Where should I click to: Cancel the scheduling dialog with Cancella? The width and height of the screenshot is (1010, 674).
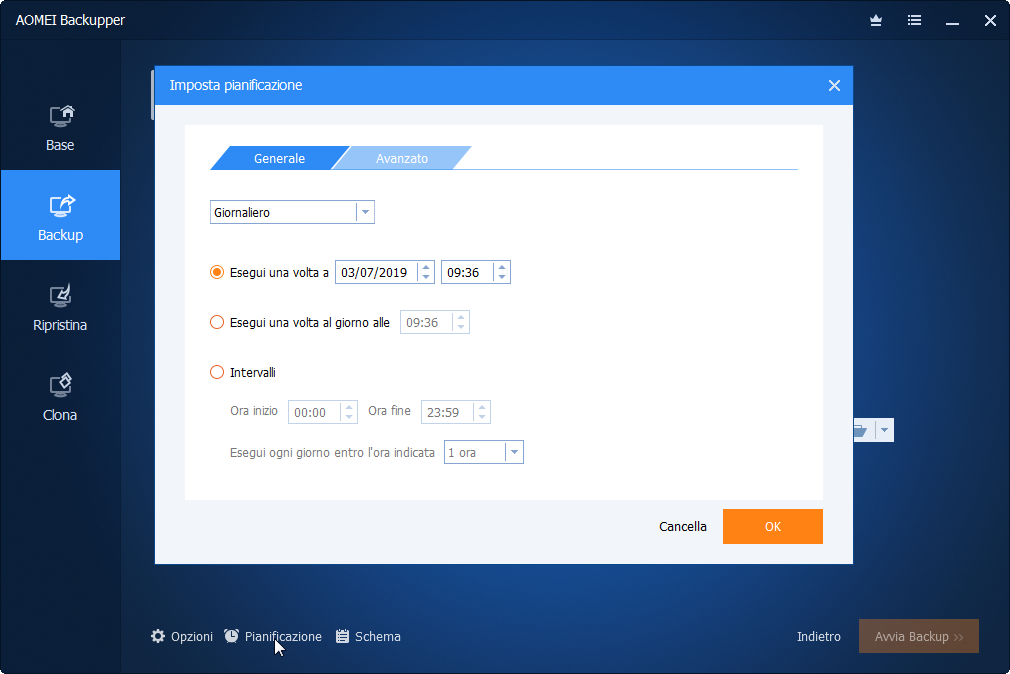coord(683,526)
